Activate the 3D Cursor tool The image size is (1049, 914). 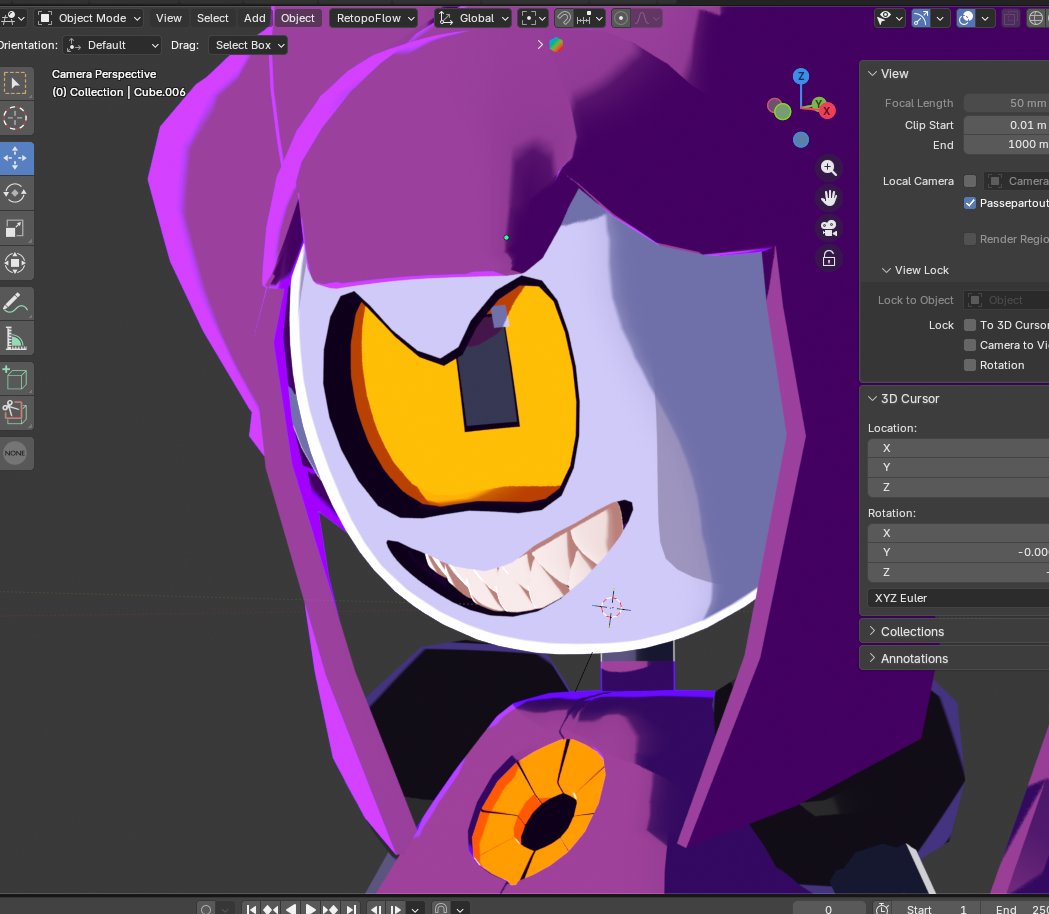coord(15,118)
